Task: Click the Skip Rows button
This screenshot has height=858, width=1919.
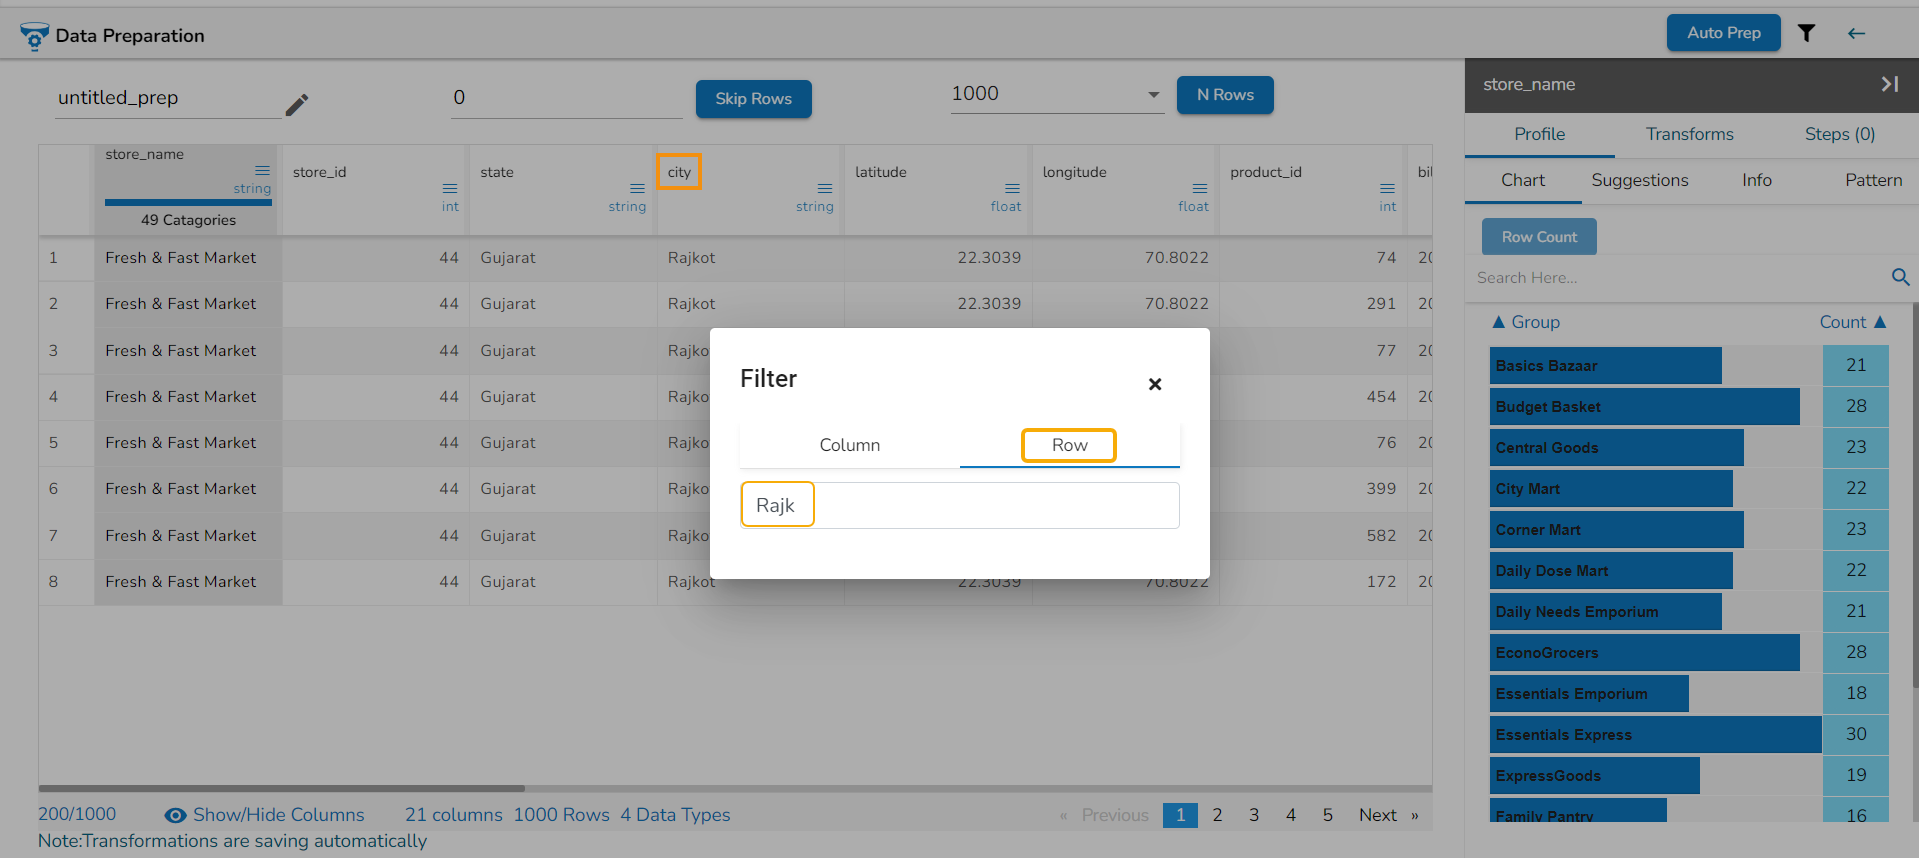Action: pyautogui.click(x=753, y=99)
